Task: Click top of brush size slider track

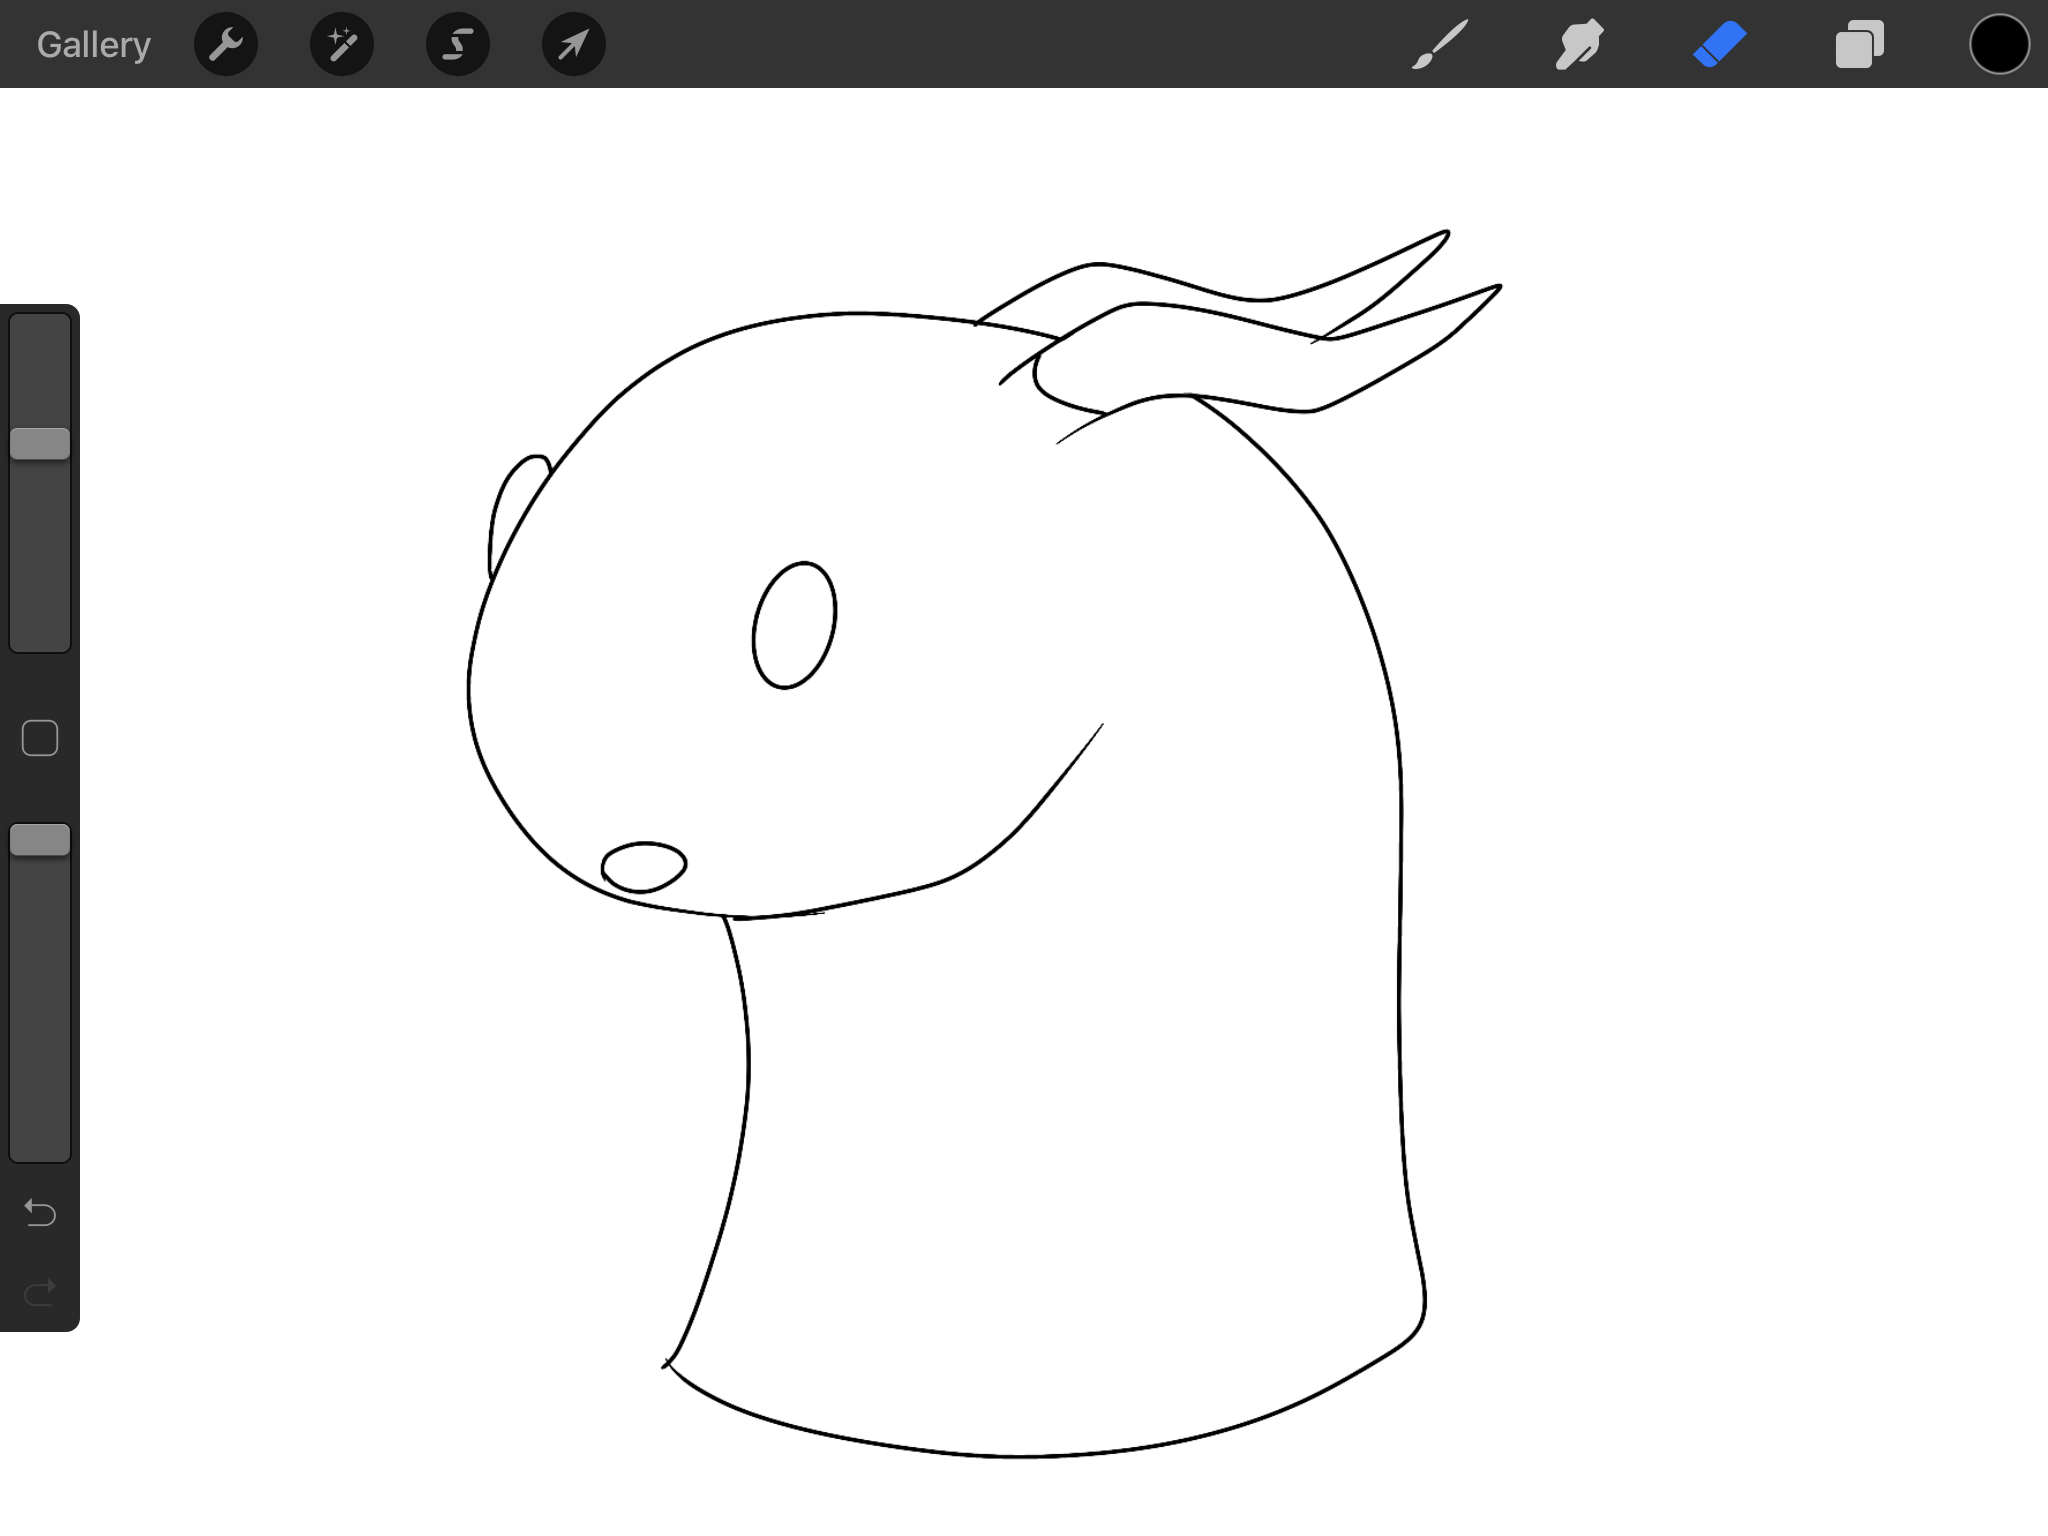Action: 40,330
